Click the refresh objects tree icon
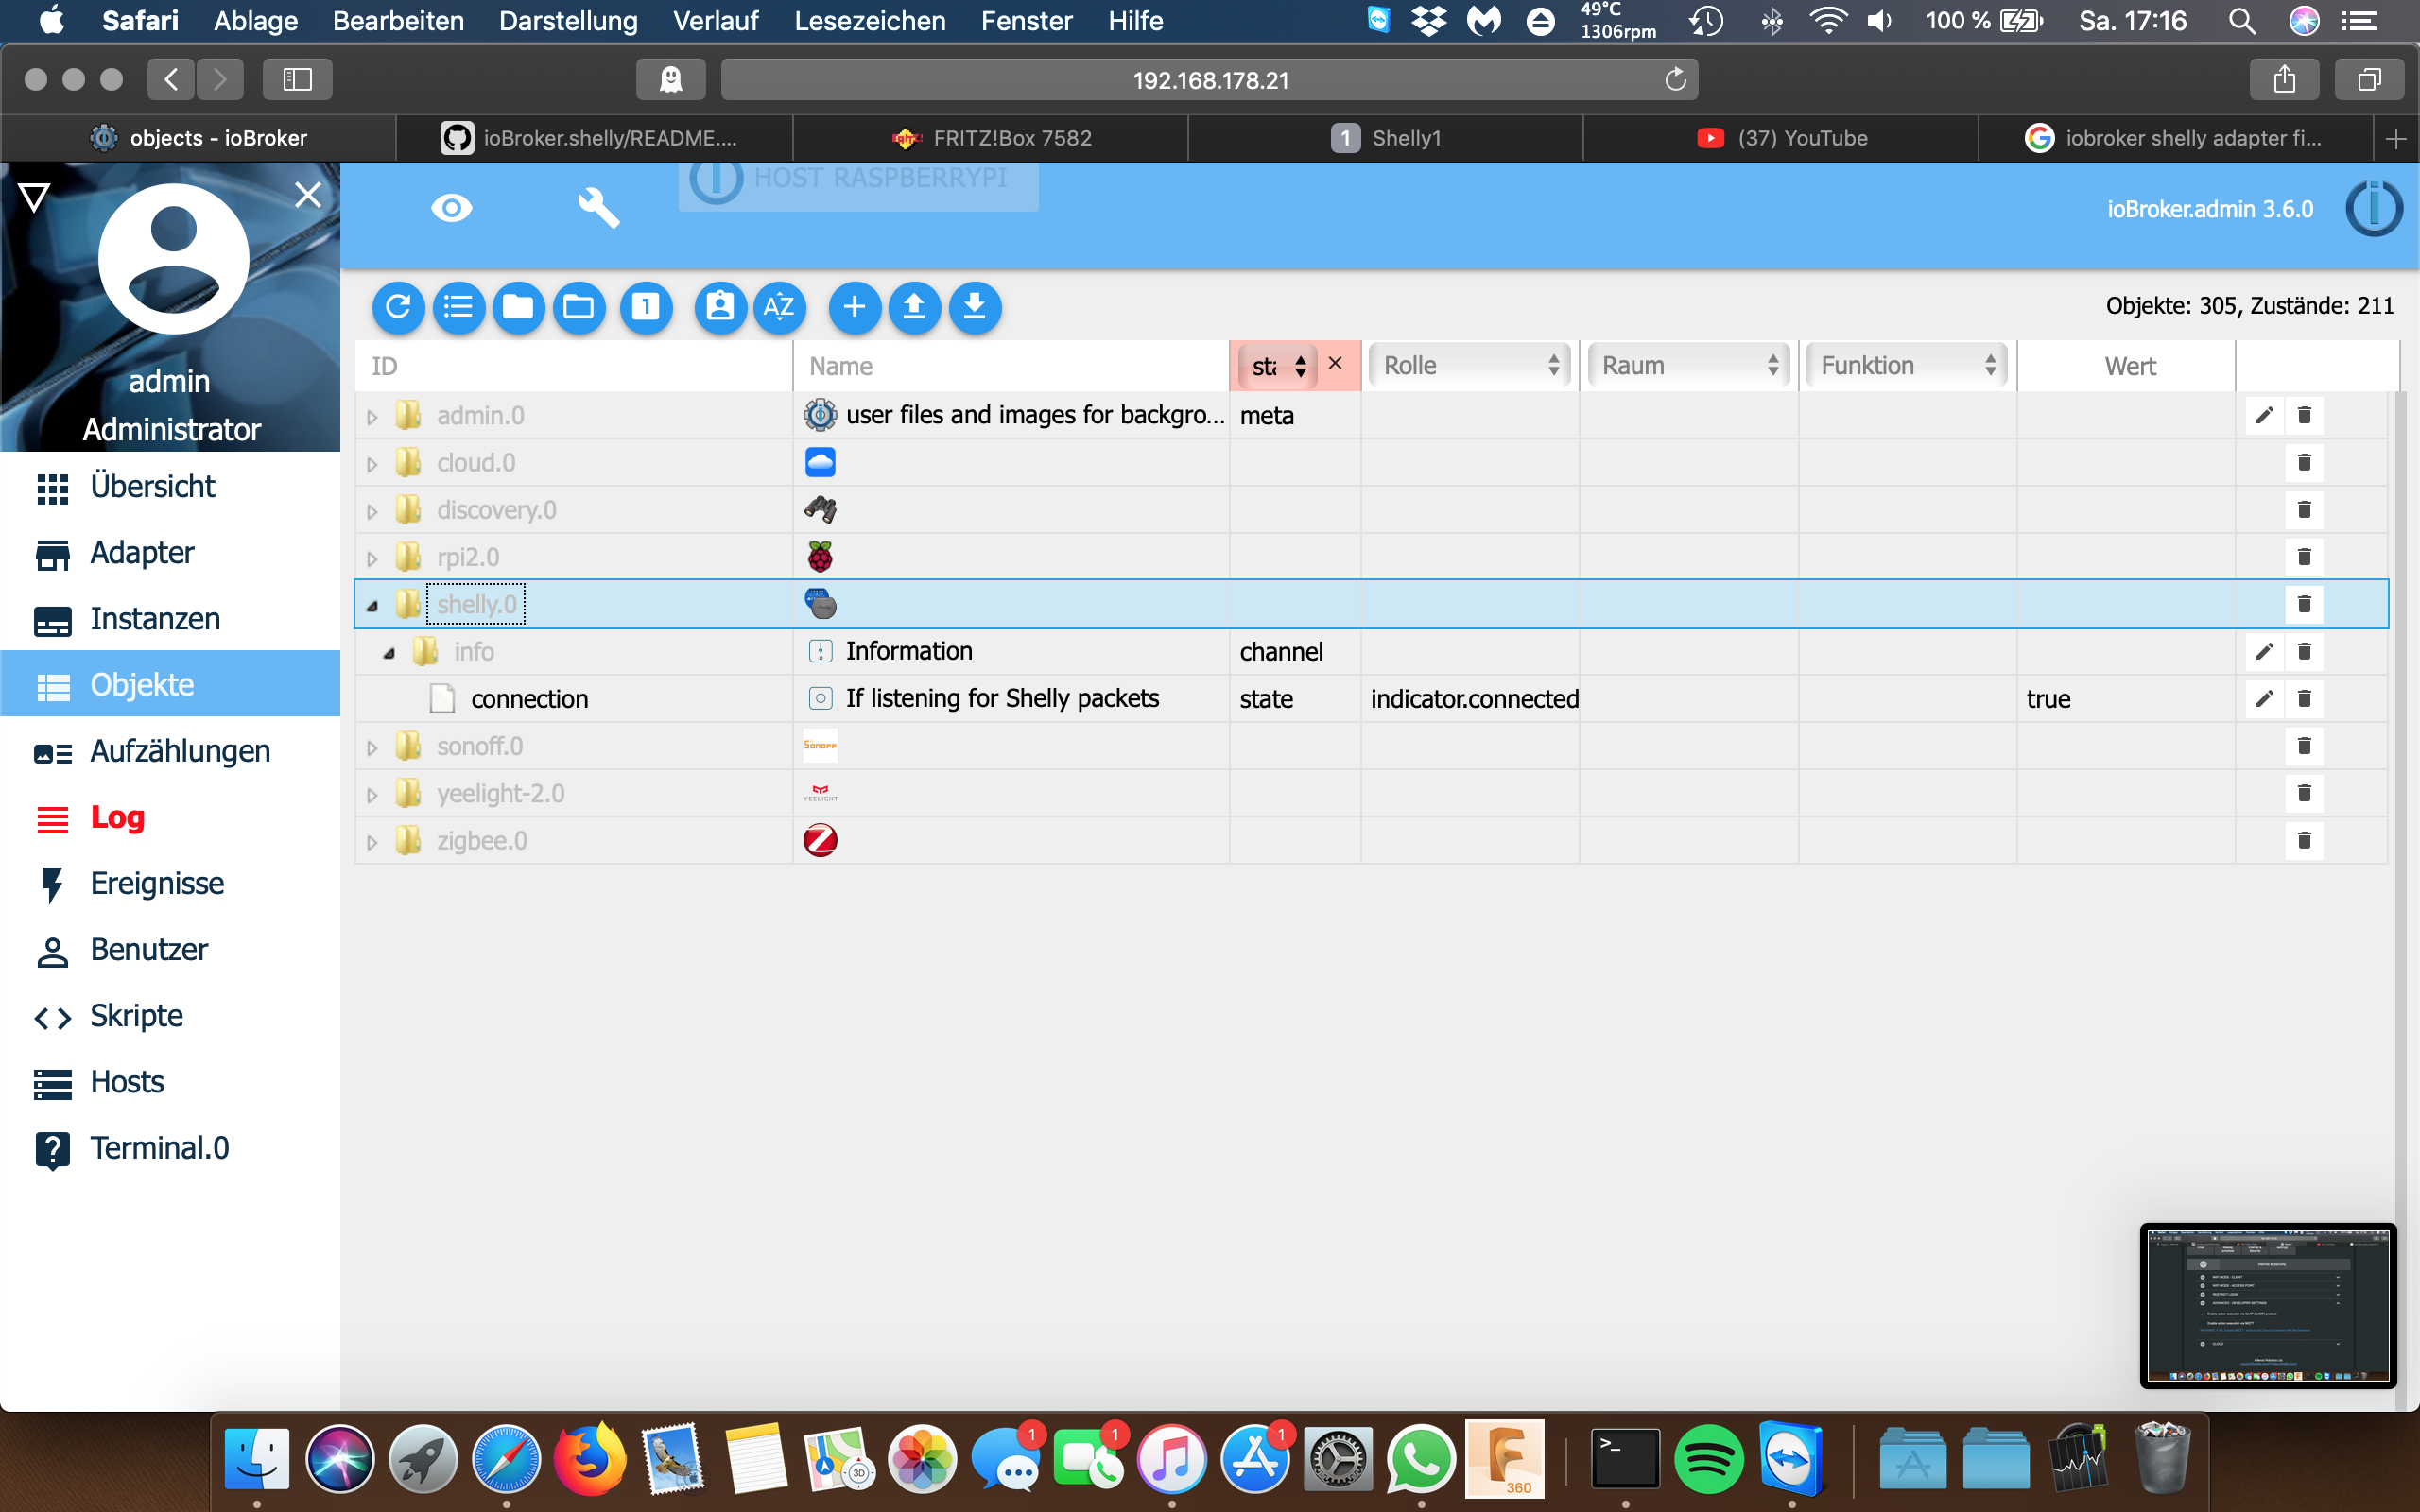Image resolution: width=2420 pixels, height=1512 pixels. (x=398, y=307)
